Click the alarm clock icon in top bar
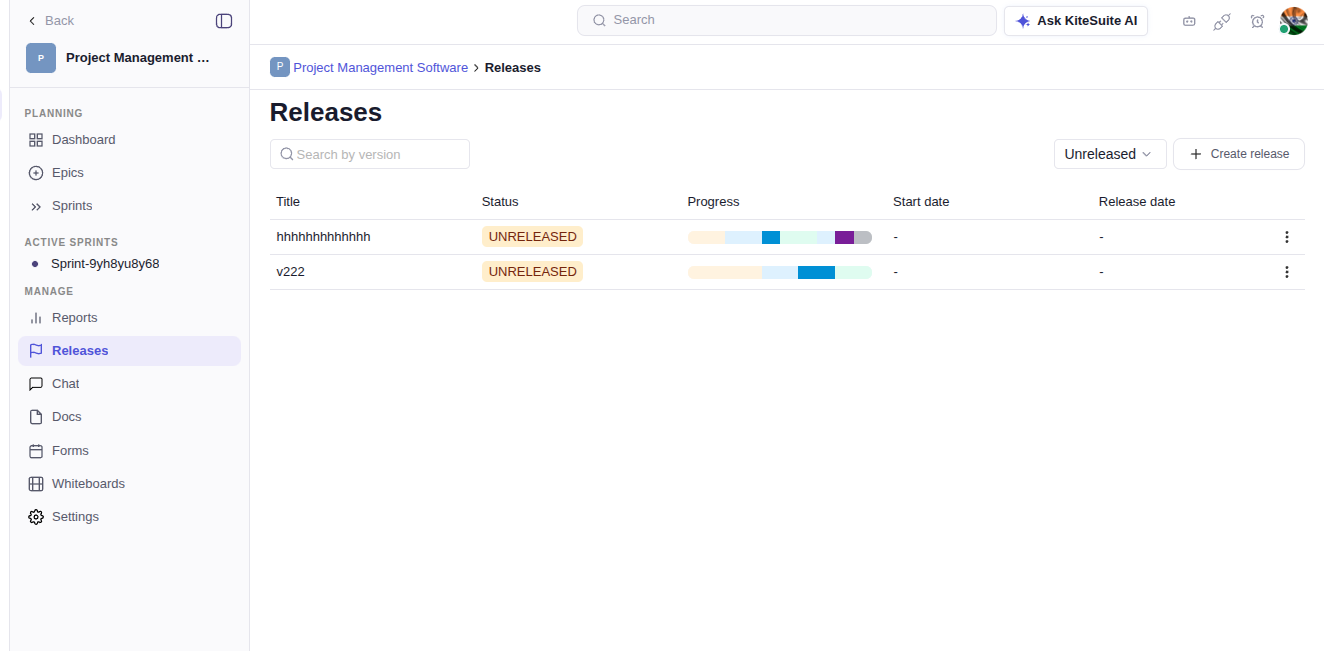The image size is (1324, 651). point(1257,21)
